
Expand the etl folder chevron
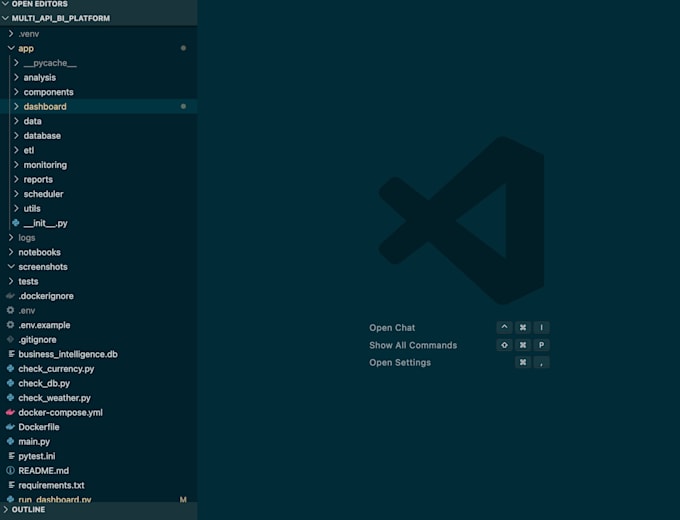point(16,150)
